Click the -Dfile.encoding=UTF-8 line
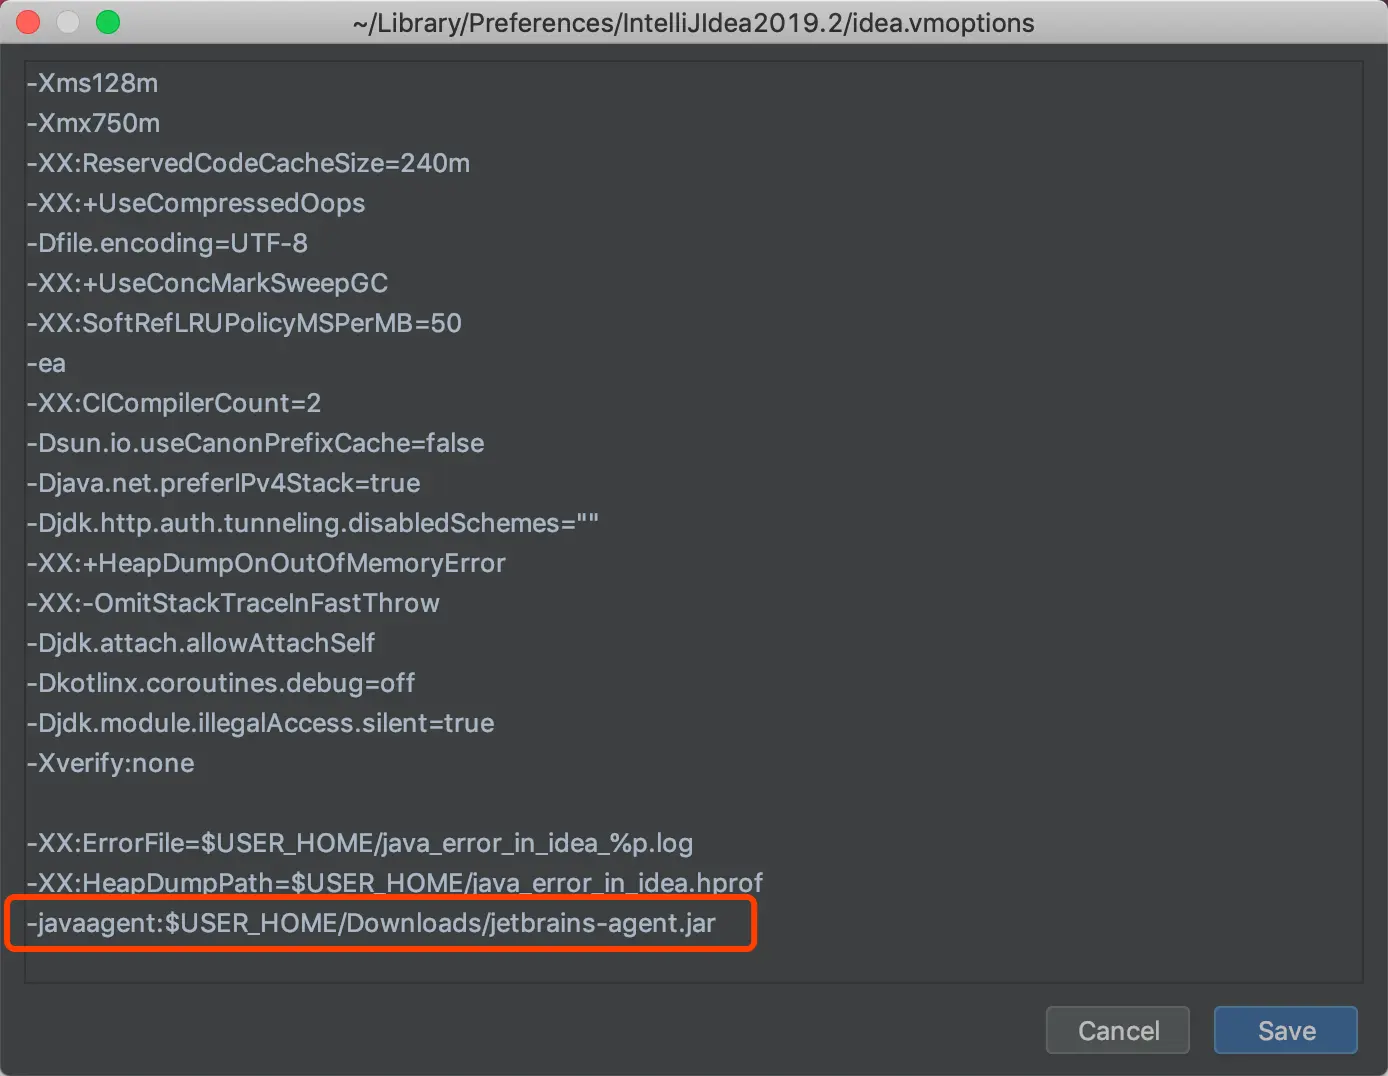Screen dimensions: 1388x1076 tap(167, 243)
